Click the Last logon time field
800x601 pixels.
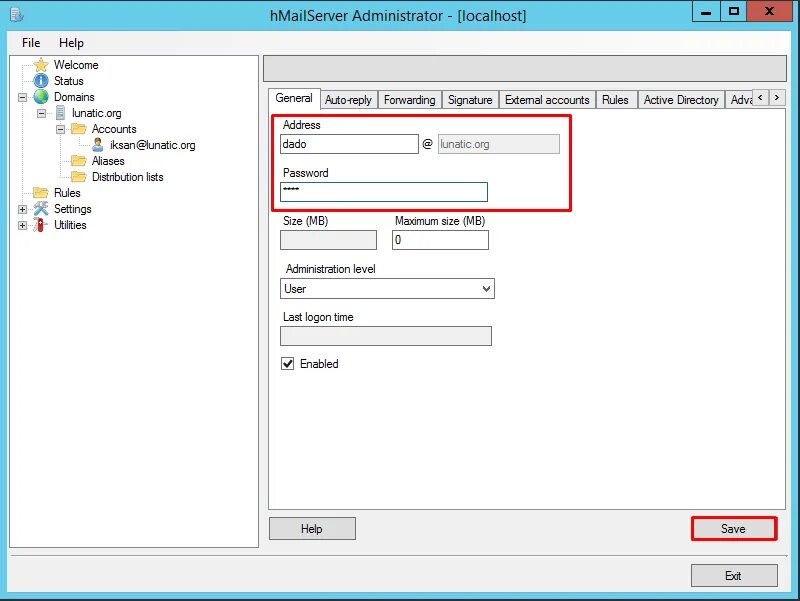point(386,336)
